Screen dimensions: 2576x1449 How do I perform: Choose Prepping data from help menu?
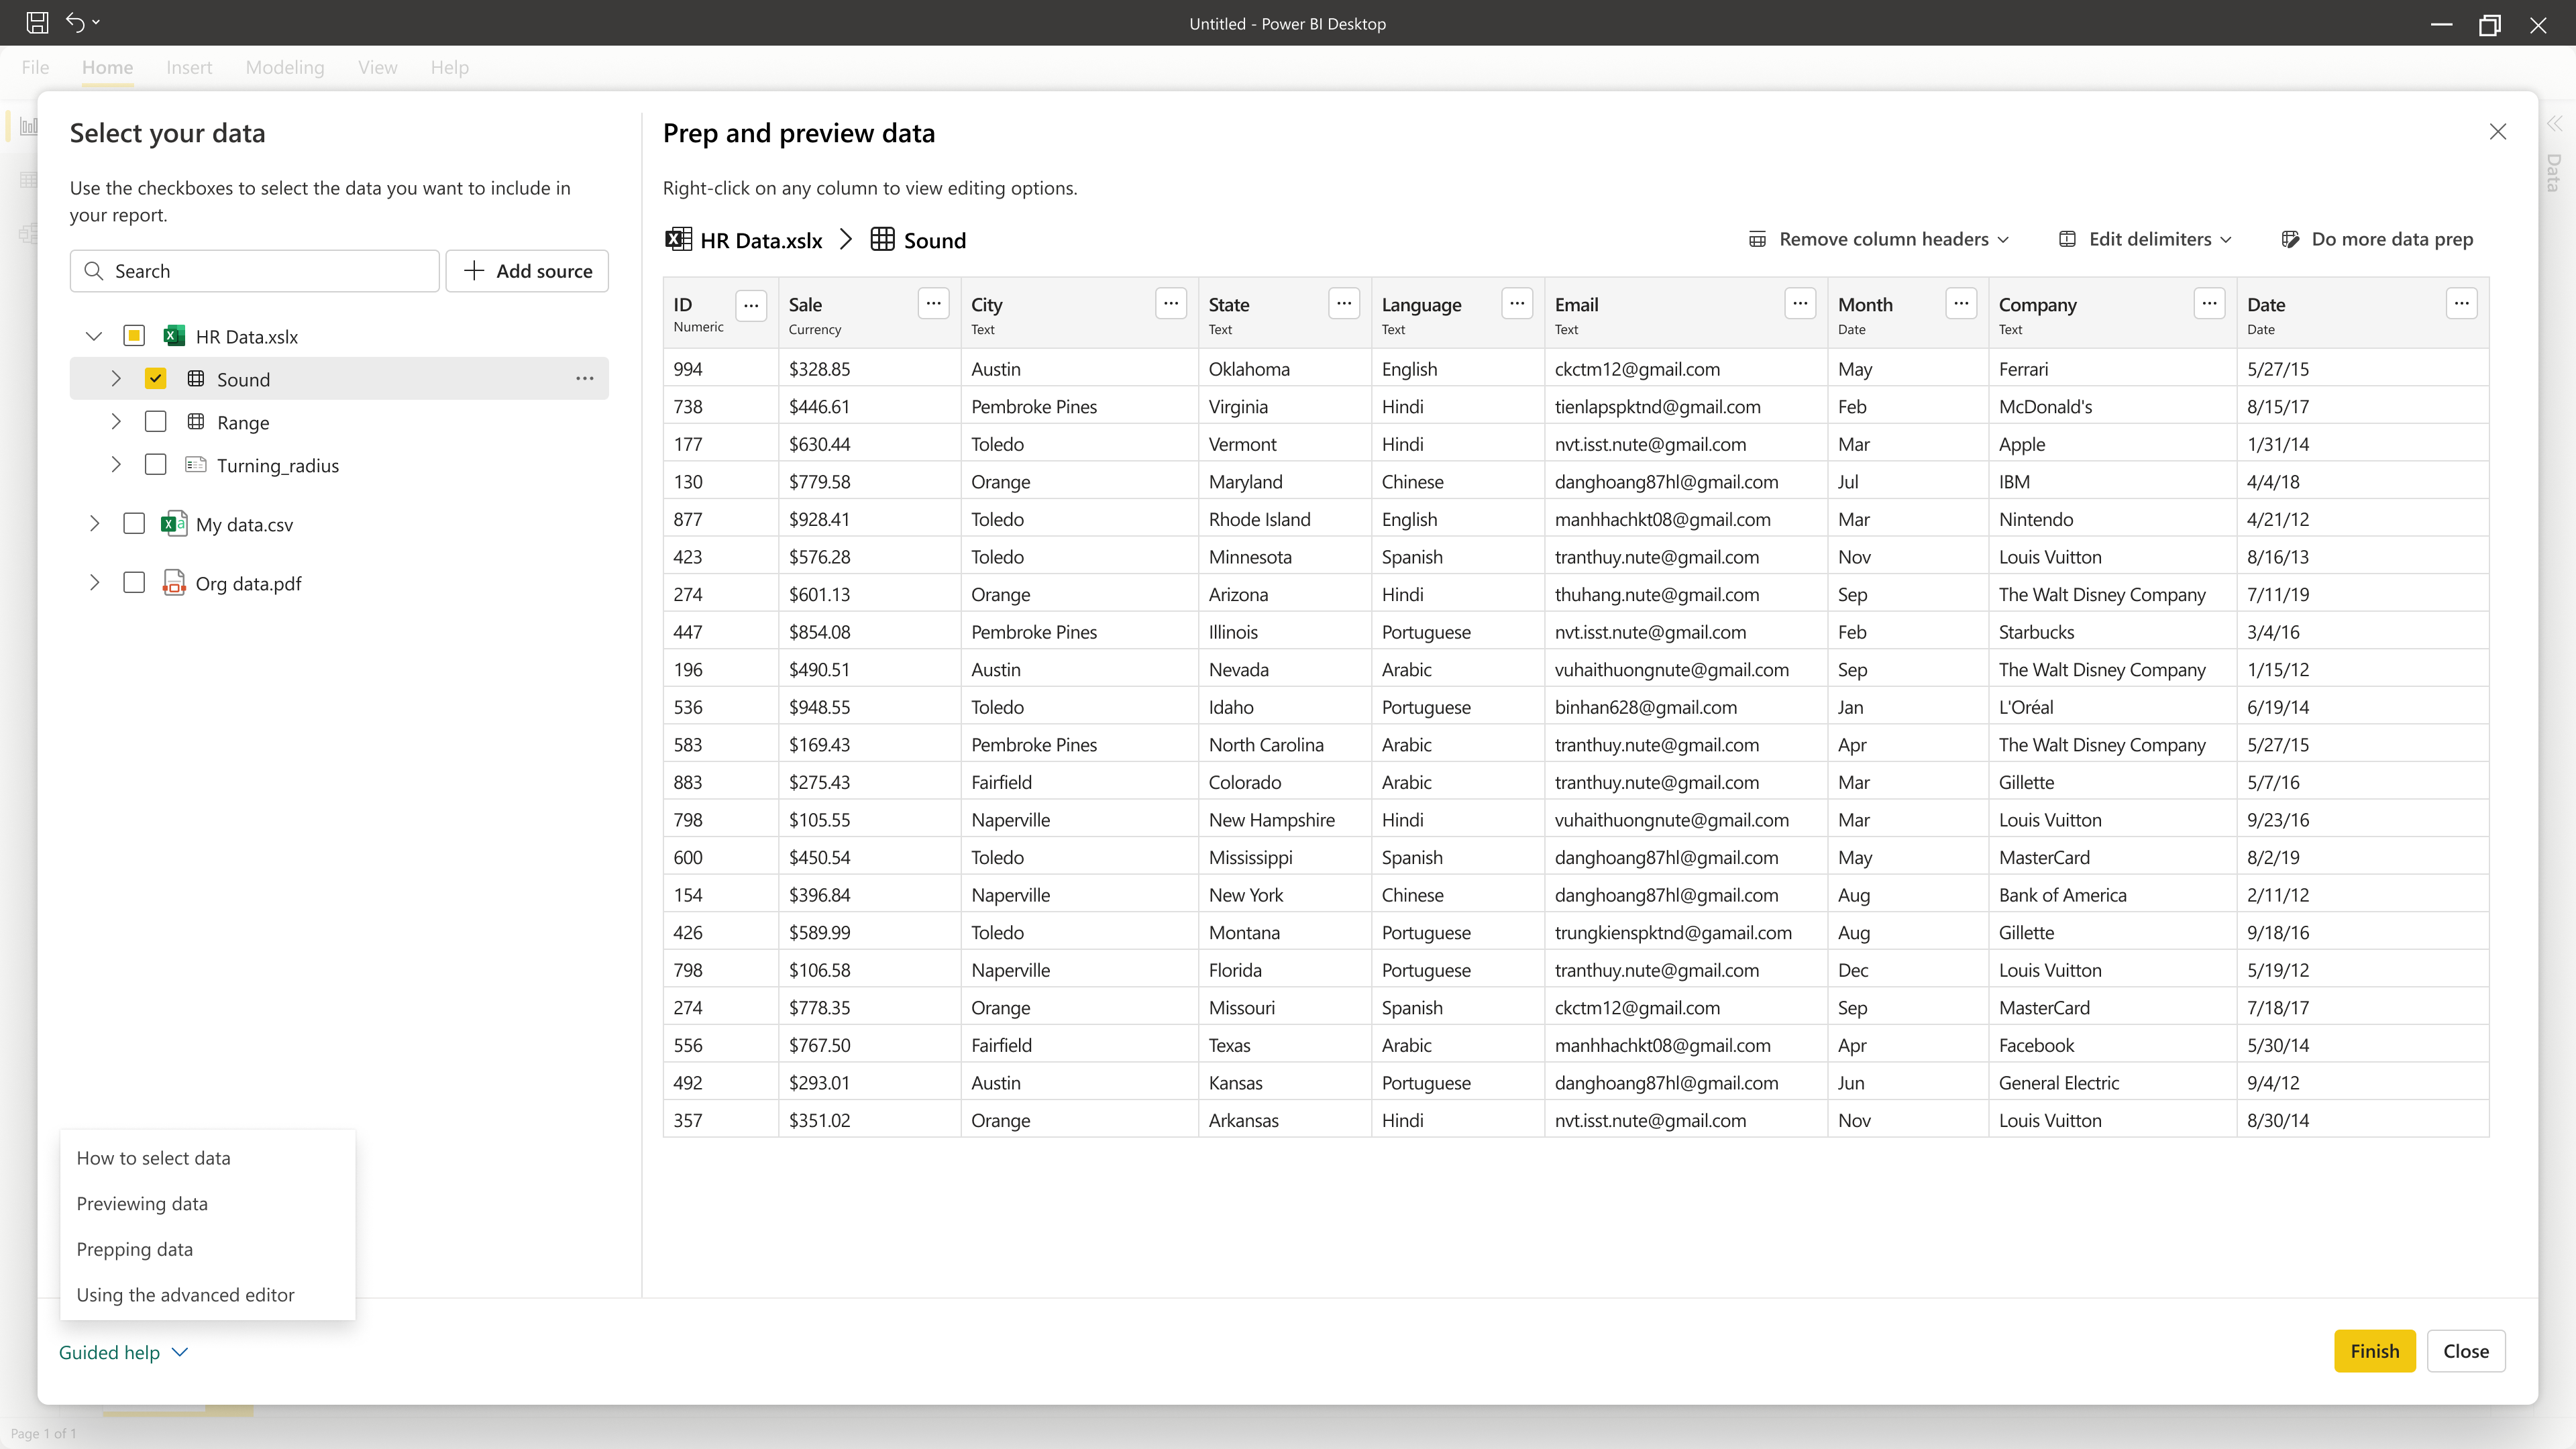(x=135, y=1249)
